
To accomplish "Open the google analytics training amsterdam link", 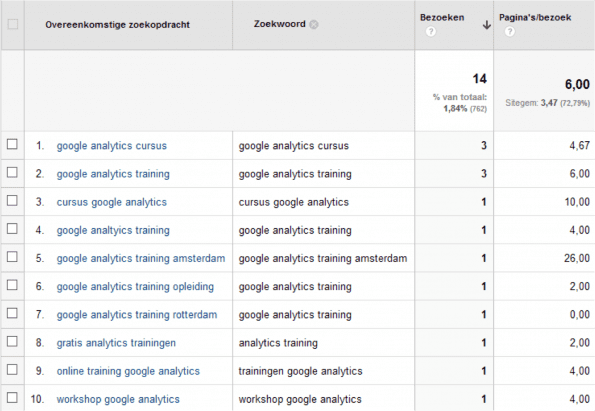I will coord(141,258).
